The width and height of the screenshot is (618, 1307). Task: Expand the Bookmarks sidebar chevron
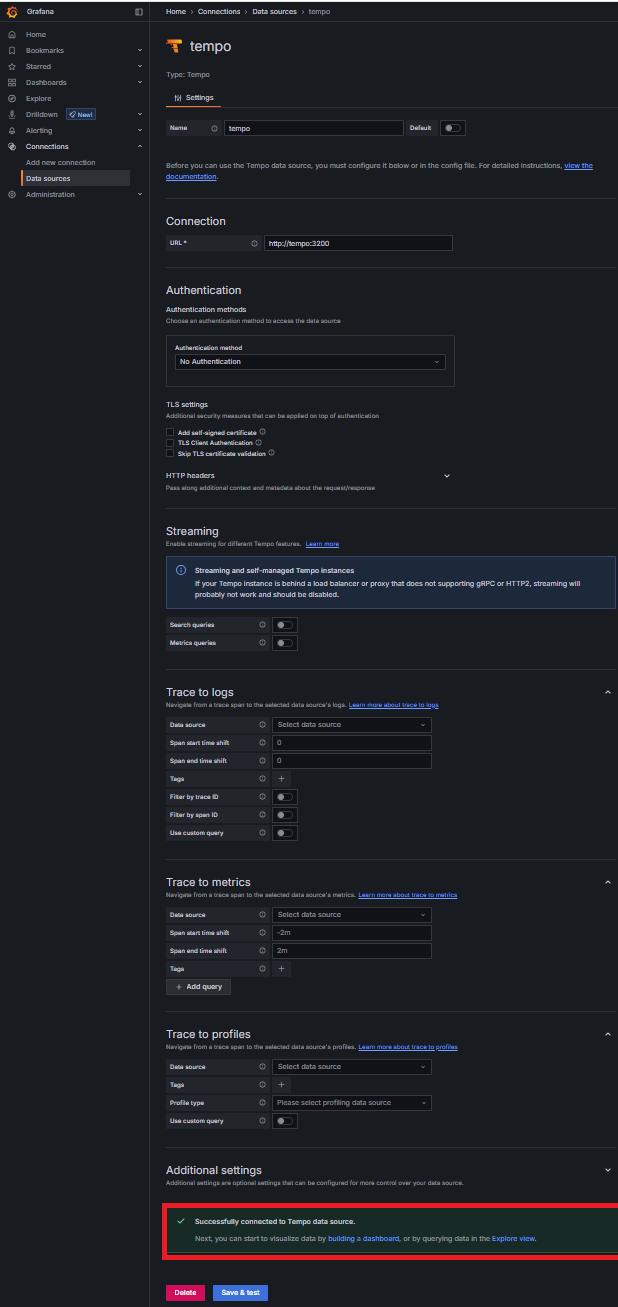pyautogui.click(x=139, y=50)
